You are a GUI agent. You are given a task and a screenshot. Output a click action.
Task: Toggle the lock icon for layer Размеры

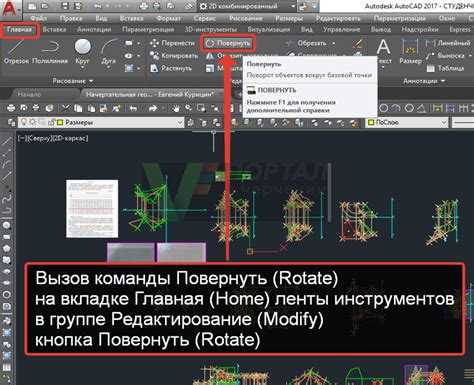[x=51, y=123]
